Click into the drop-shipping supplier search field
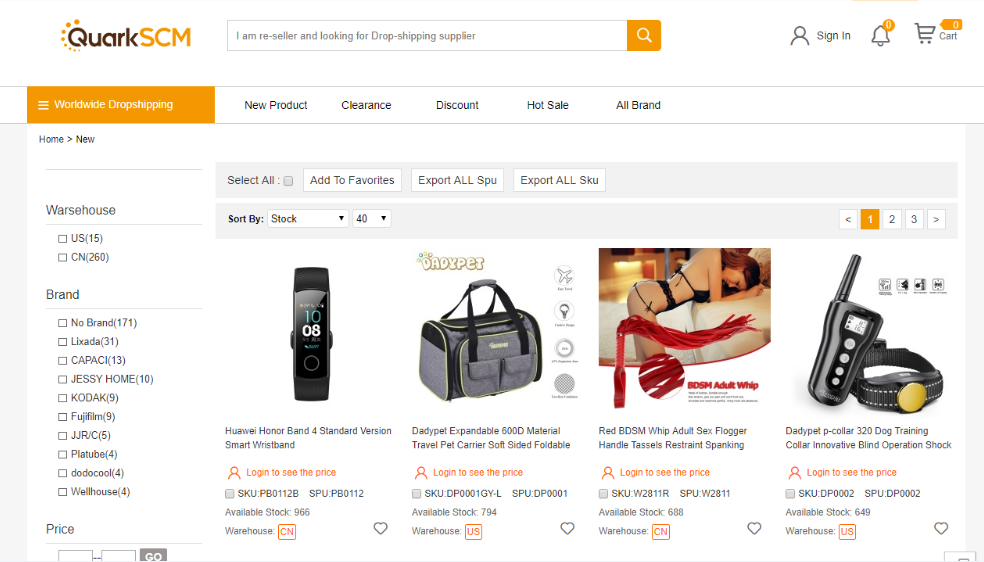 (x=427, y=36)
